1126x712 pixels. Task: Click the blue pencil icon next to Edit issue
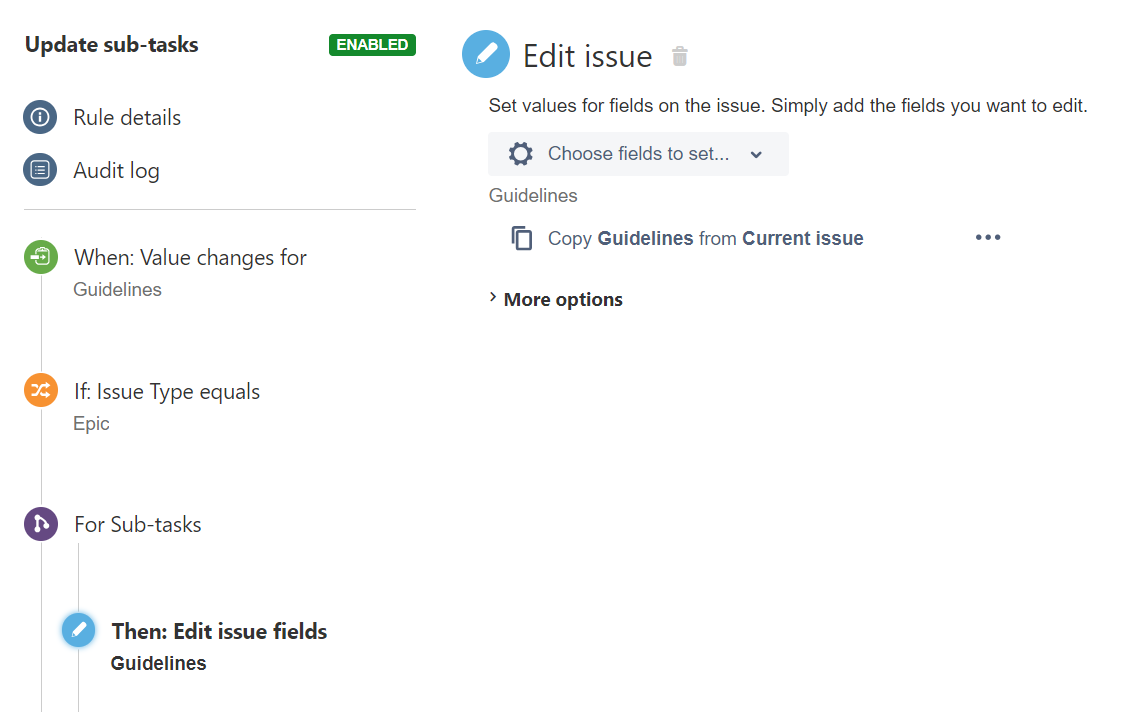tap(485, 54)
